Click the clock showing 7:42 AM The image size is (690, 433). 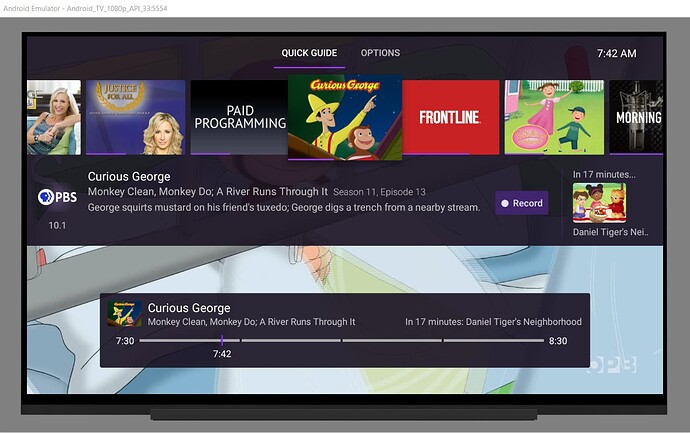point(616,53)
